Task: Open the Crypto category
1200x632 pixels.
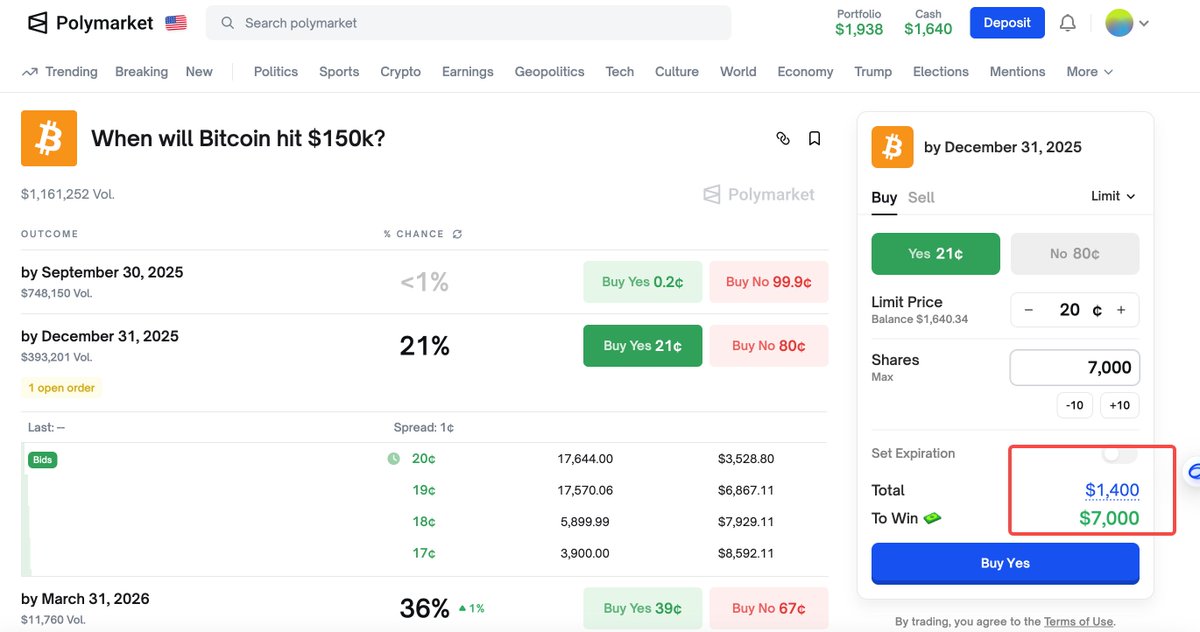Action: (400, 72)
